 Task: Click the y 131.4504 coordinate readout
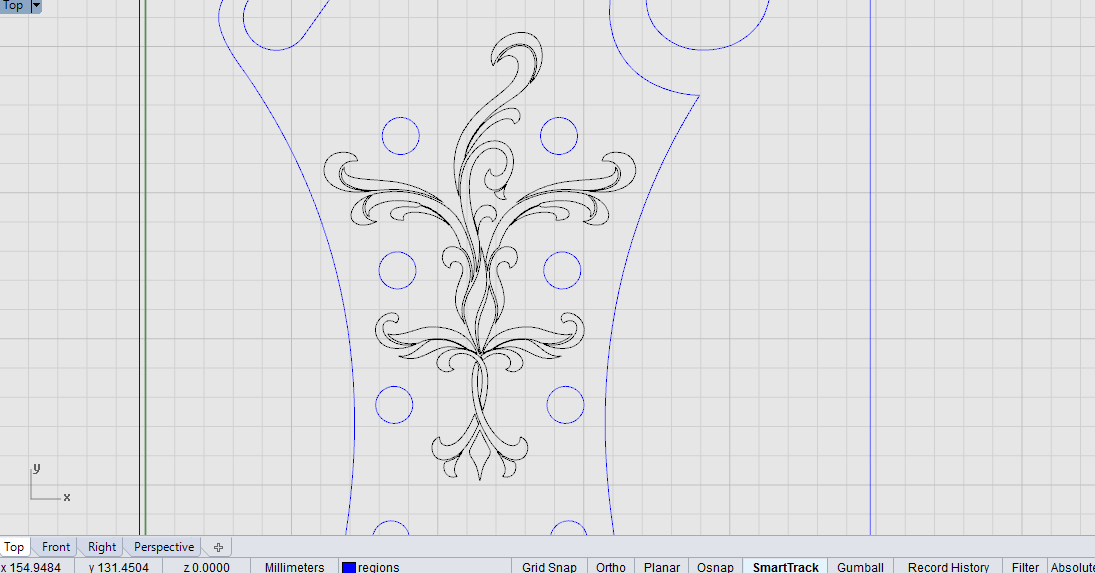point(119,567)
